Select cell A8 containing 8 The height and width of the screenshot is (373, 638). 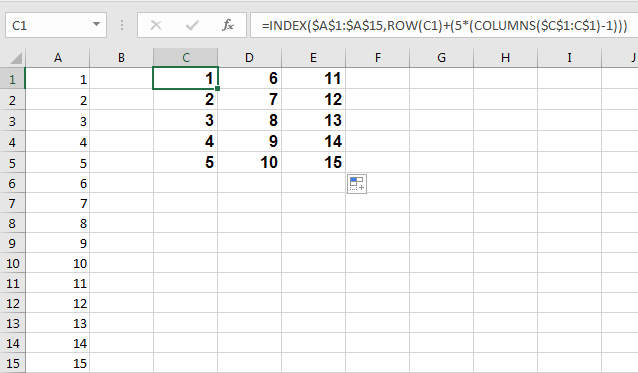[x=57, y=223]
